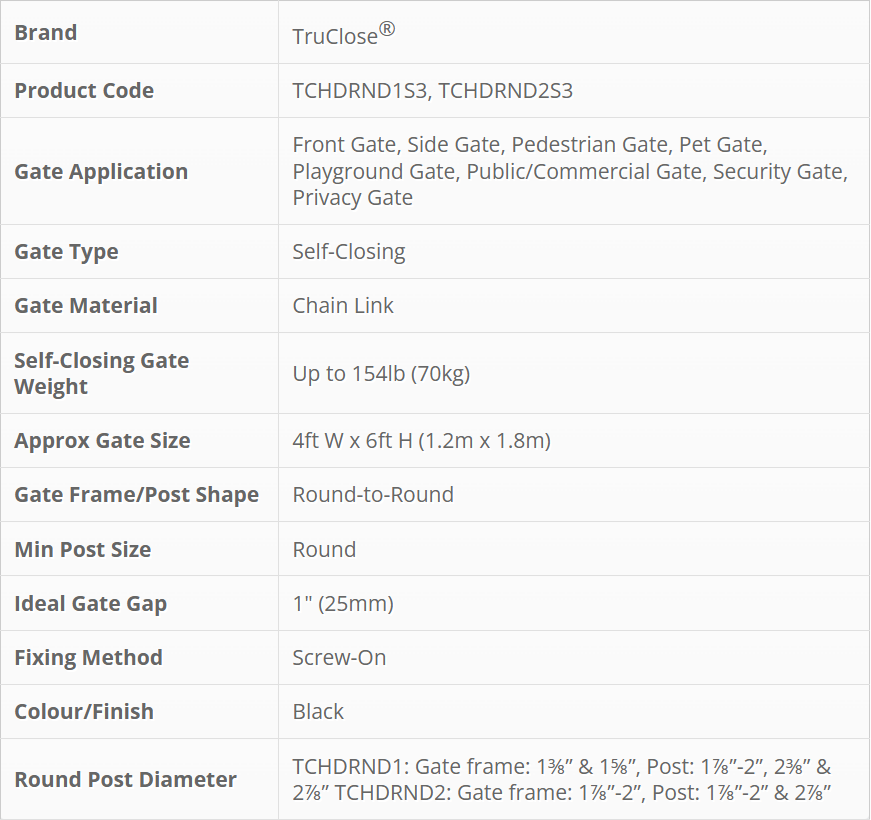Image resolution: width=871 pixels, height=820 pixels.
Task: Select the Approx Gate Size label
Action: pyautogui.click(x=102, y=441)
